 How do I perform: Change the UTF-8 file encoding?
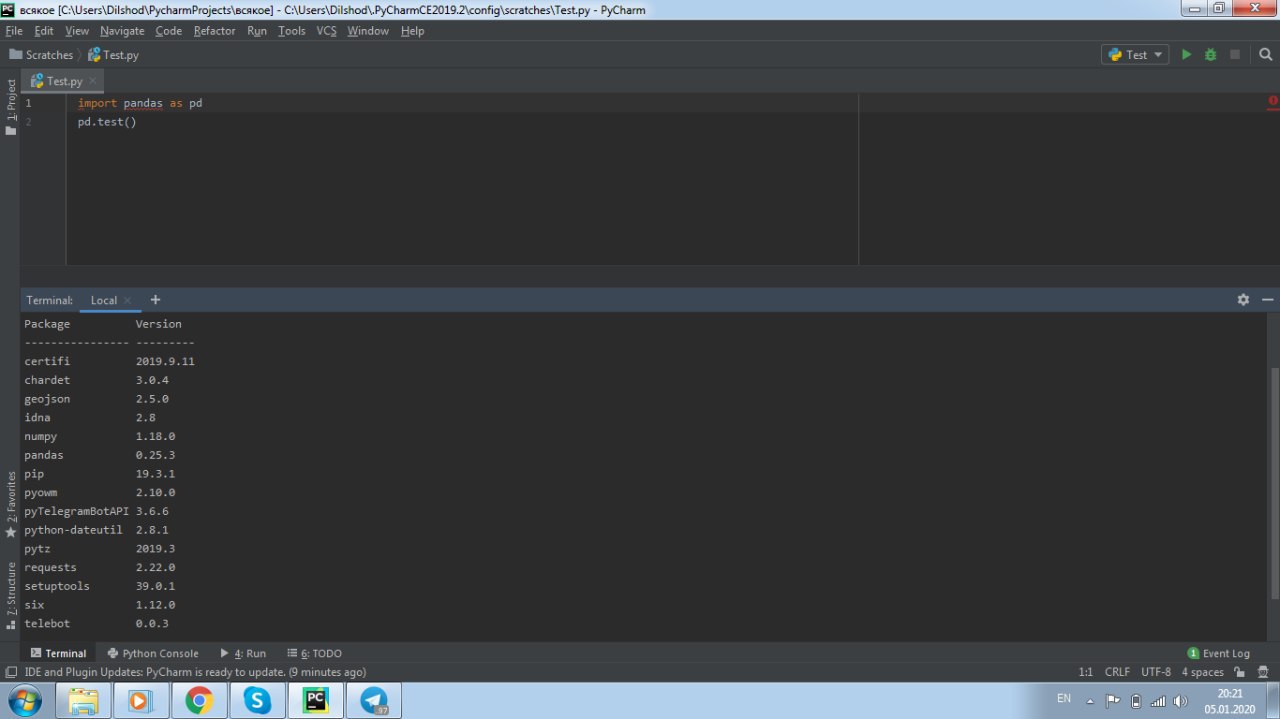[1155, 672]
